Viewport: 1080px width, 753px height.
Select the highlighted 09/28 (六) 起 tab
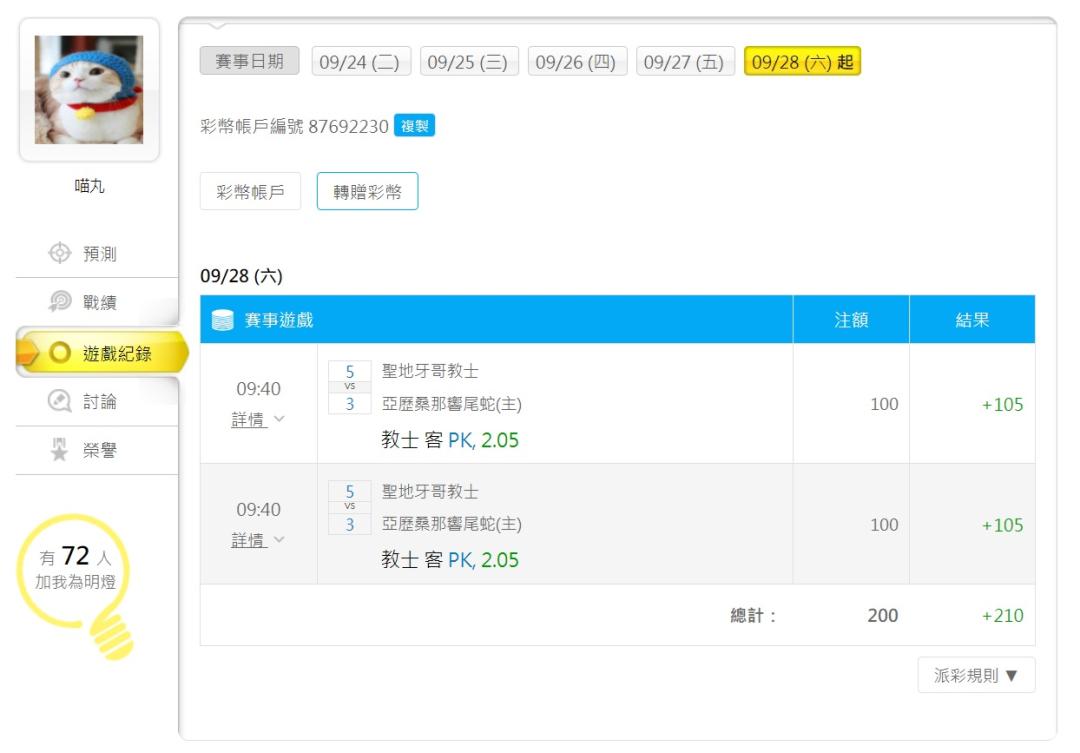tap(802, 62)
